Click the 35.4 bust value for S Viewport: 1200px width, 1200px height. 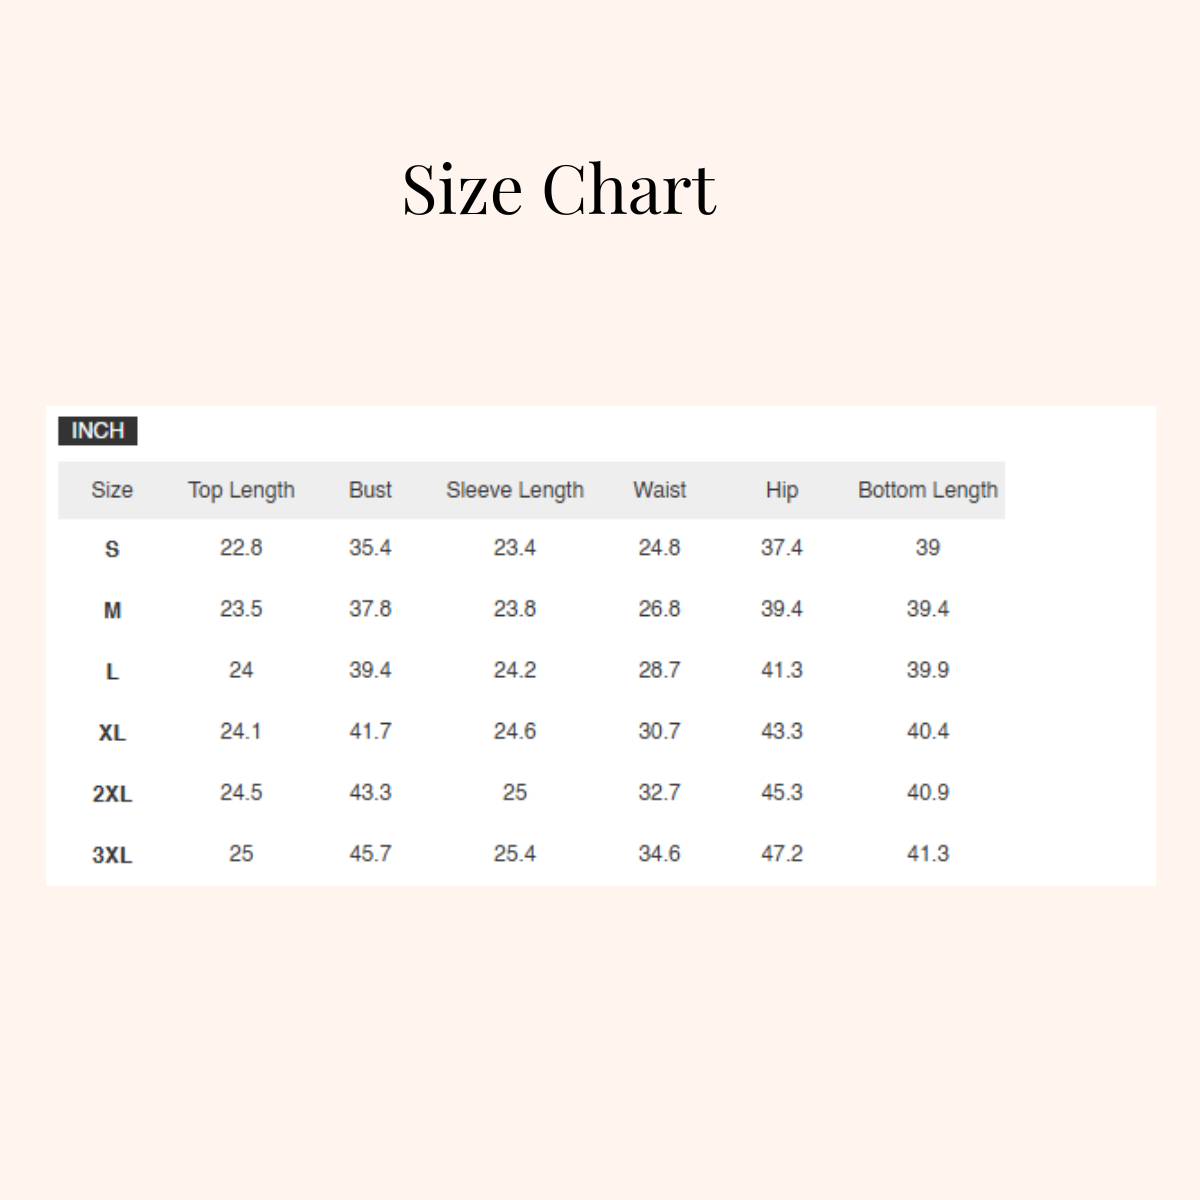[x=370, y=548]
